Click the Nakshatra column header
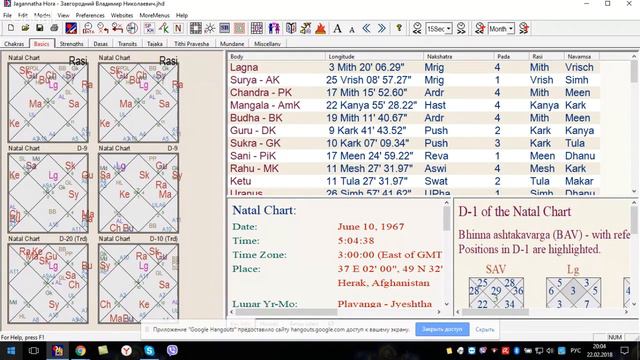640x360 pixels. [458, 56]
